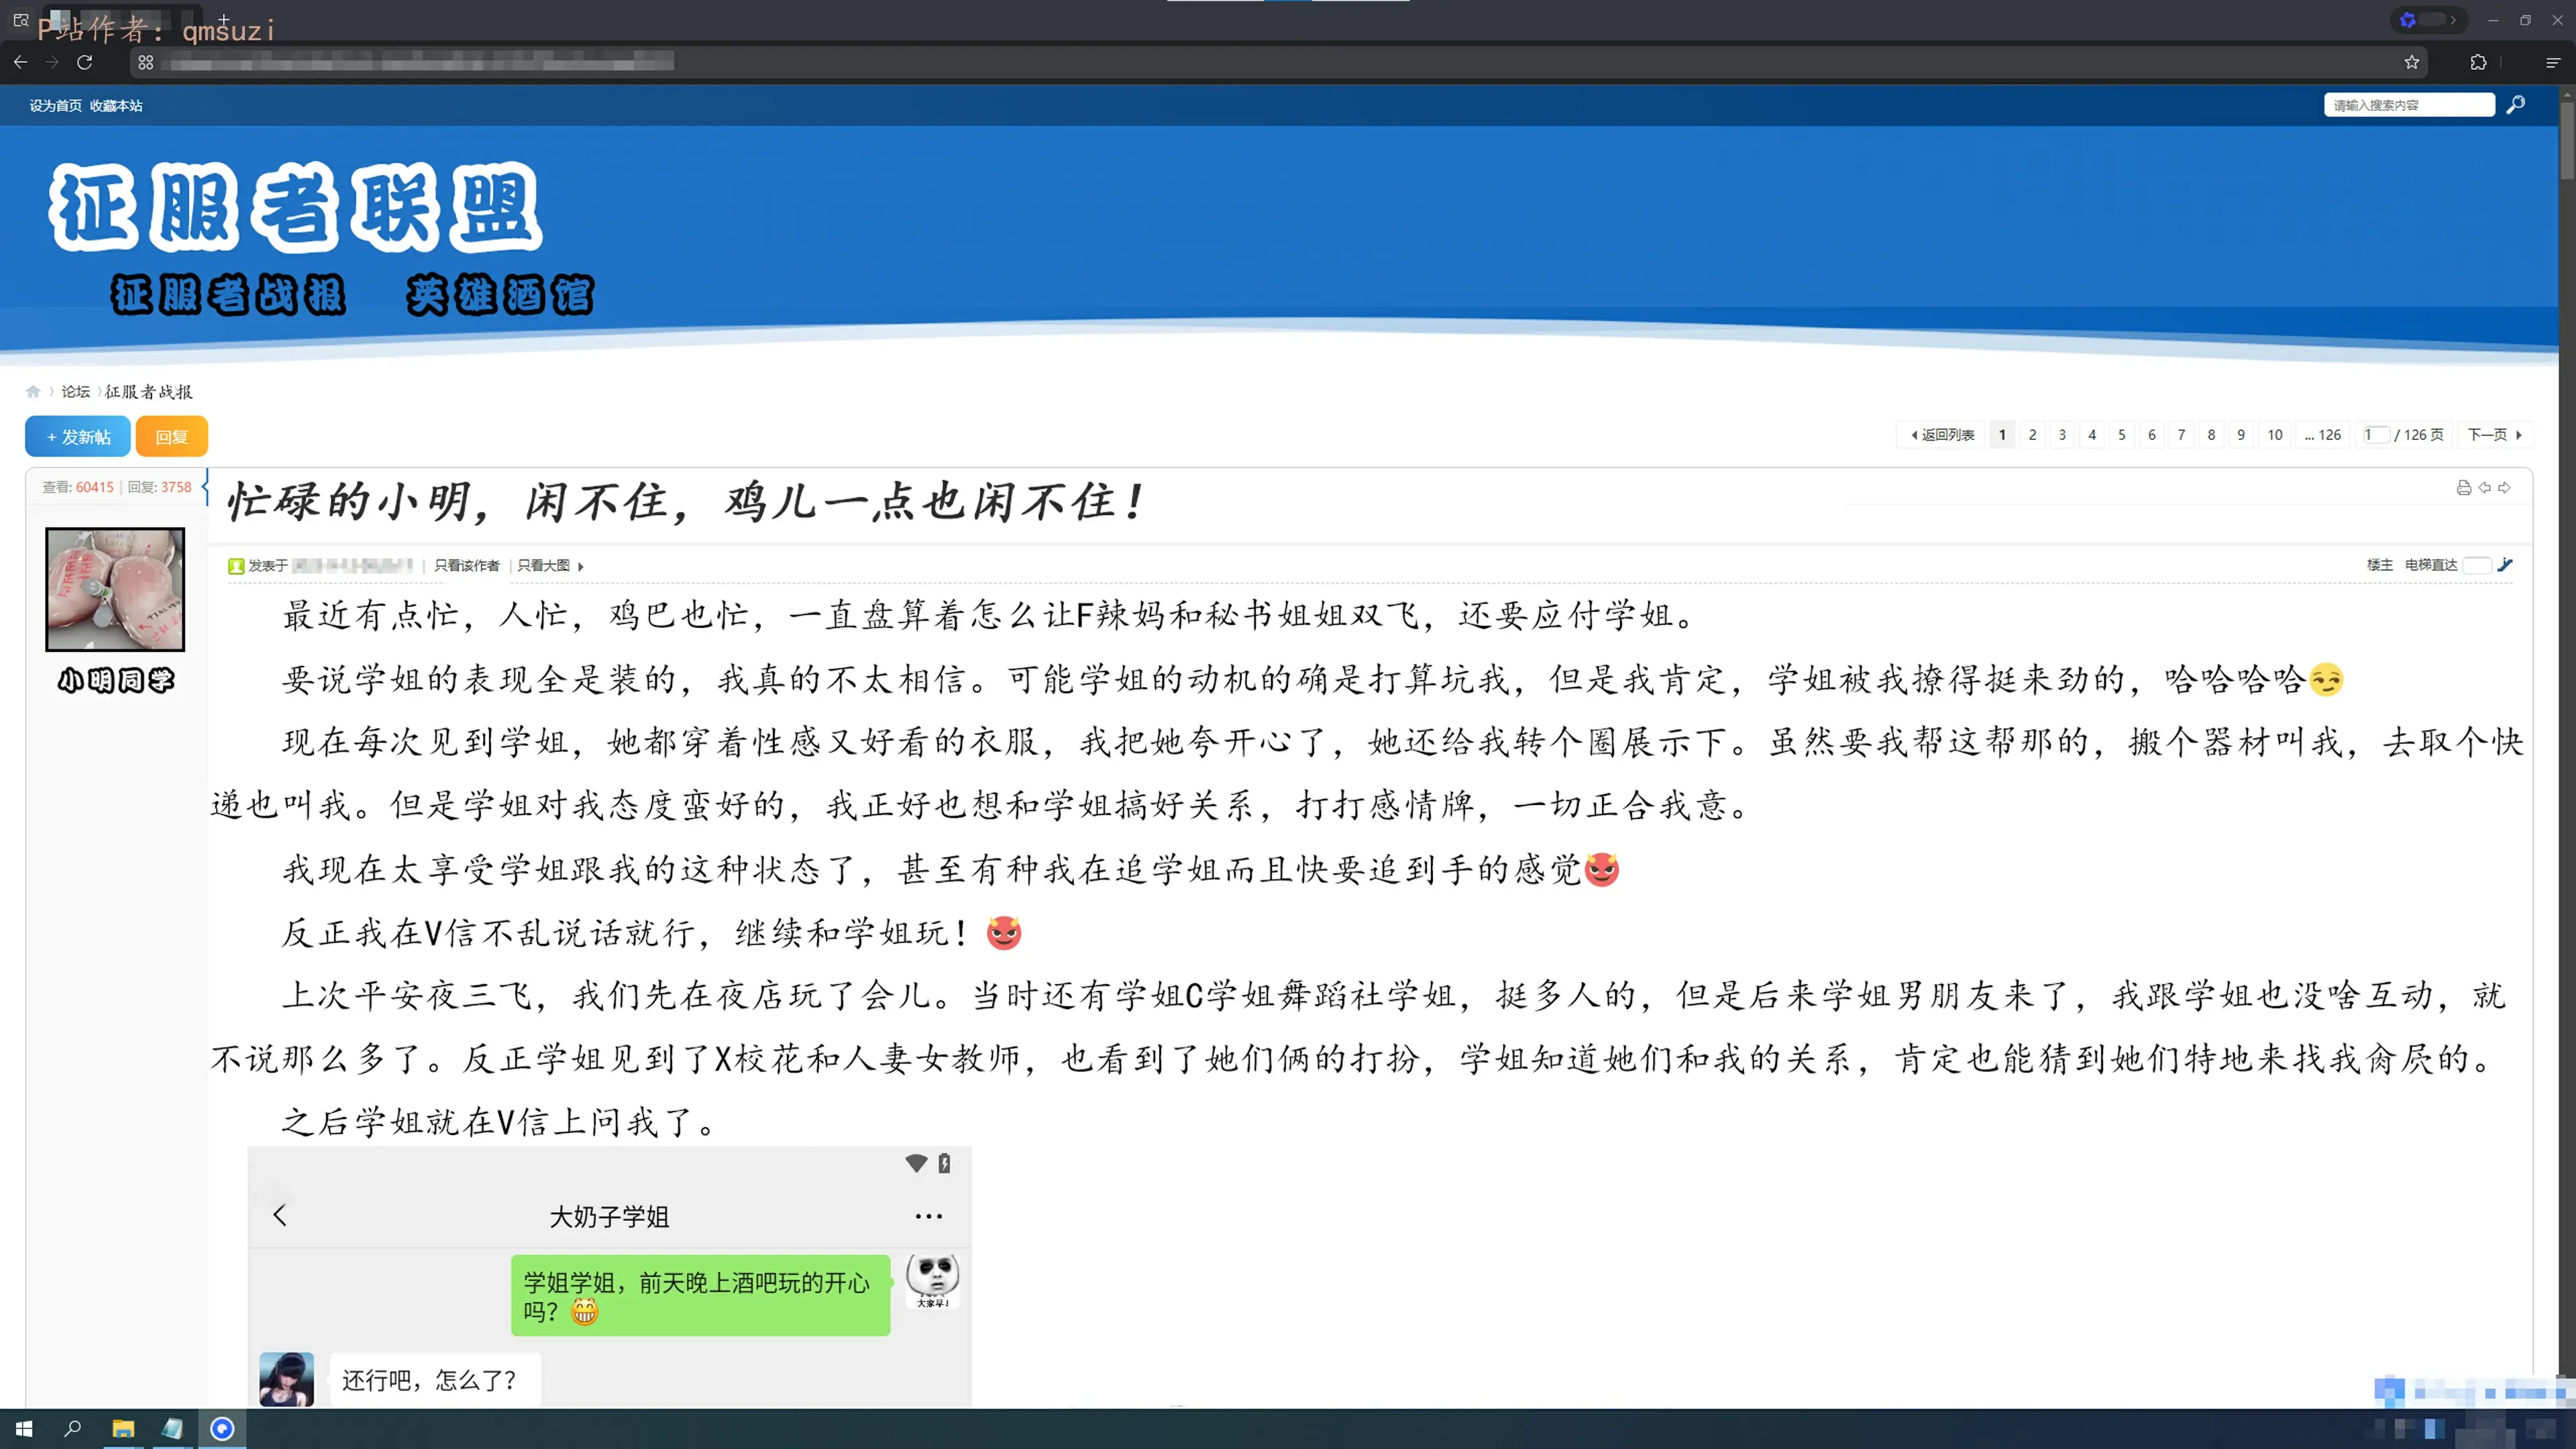Click the 发新帖 button
This screenshot has width=2576, height=1449.
pos(78,437)
